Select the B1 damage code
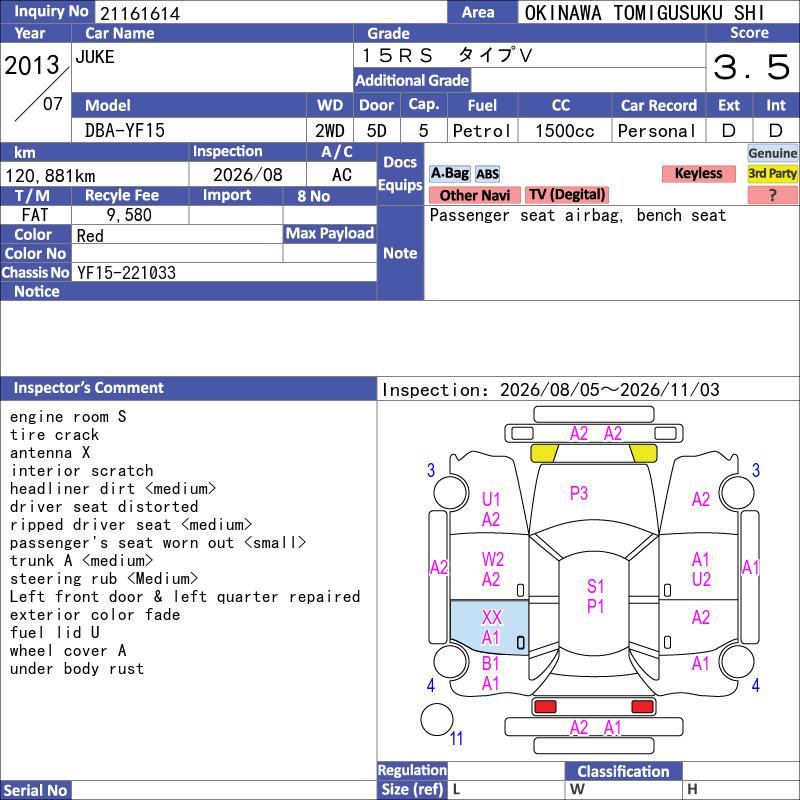The image size is (800, 800). pos(490,664)
